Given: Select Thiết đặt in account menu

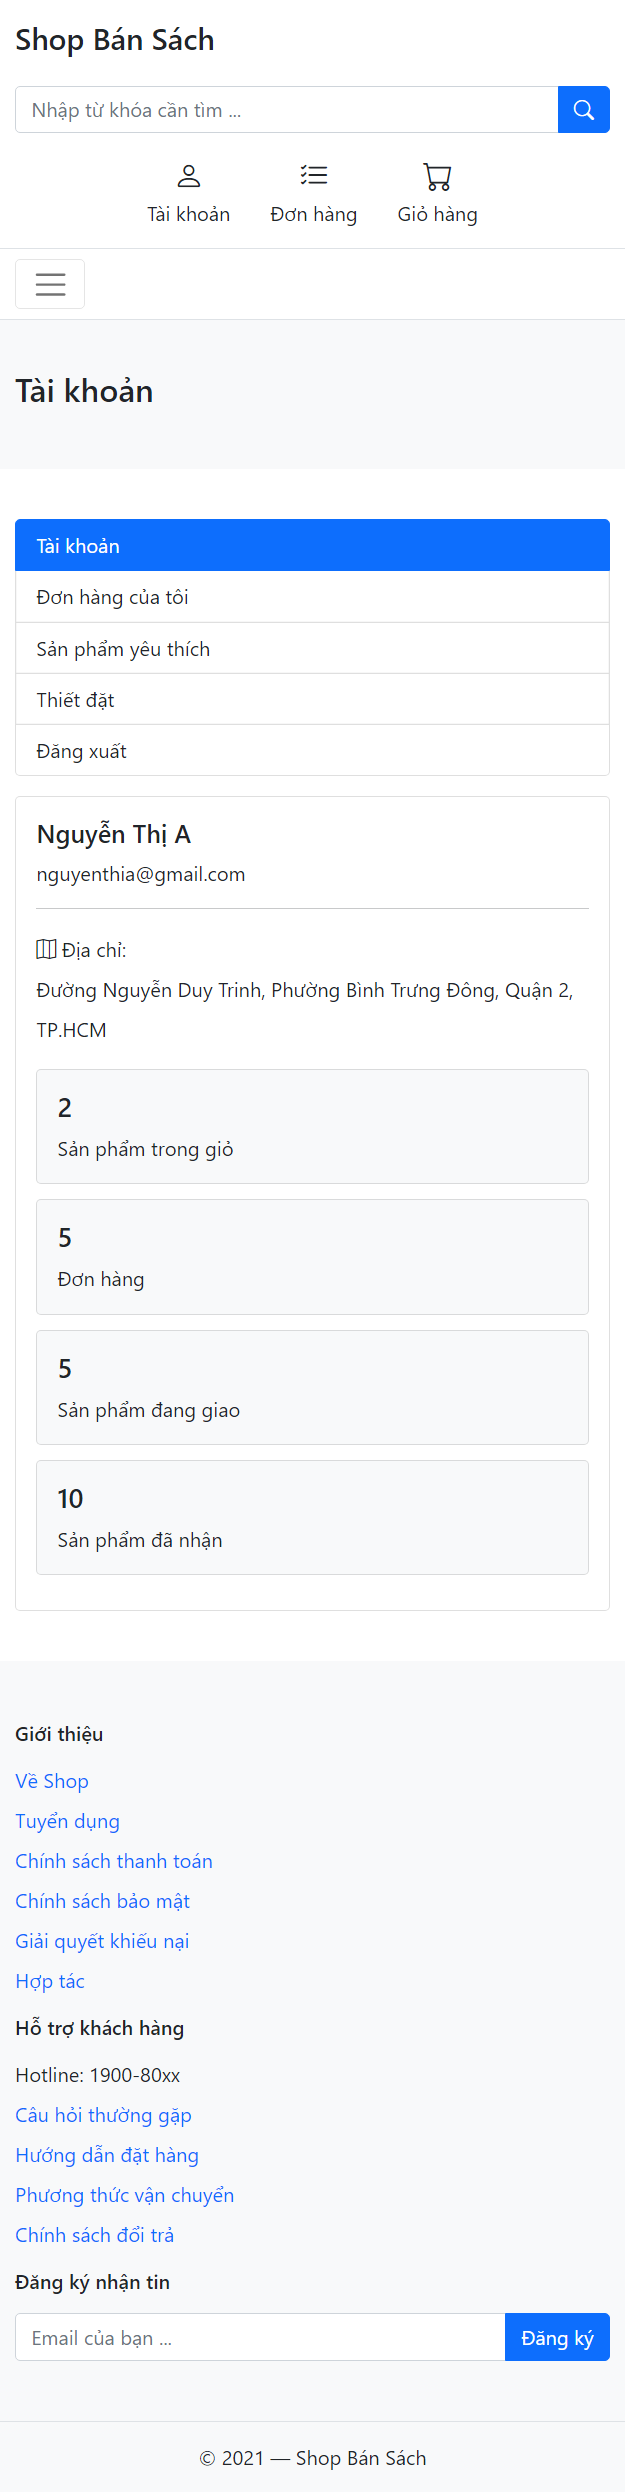Looking at the screenshot, I should (x=74, y=699).
